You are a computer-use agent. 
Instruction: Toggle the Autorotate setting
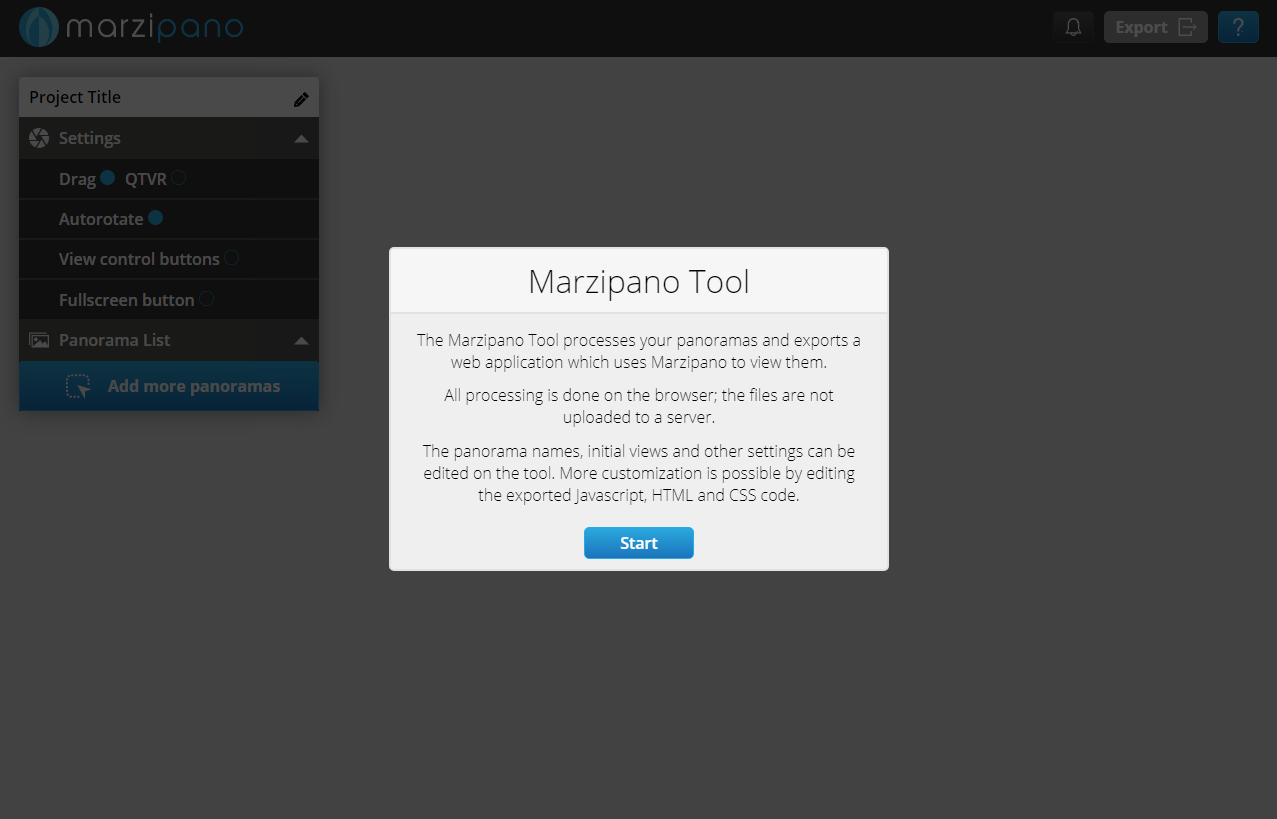[155, 218]
